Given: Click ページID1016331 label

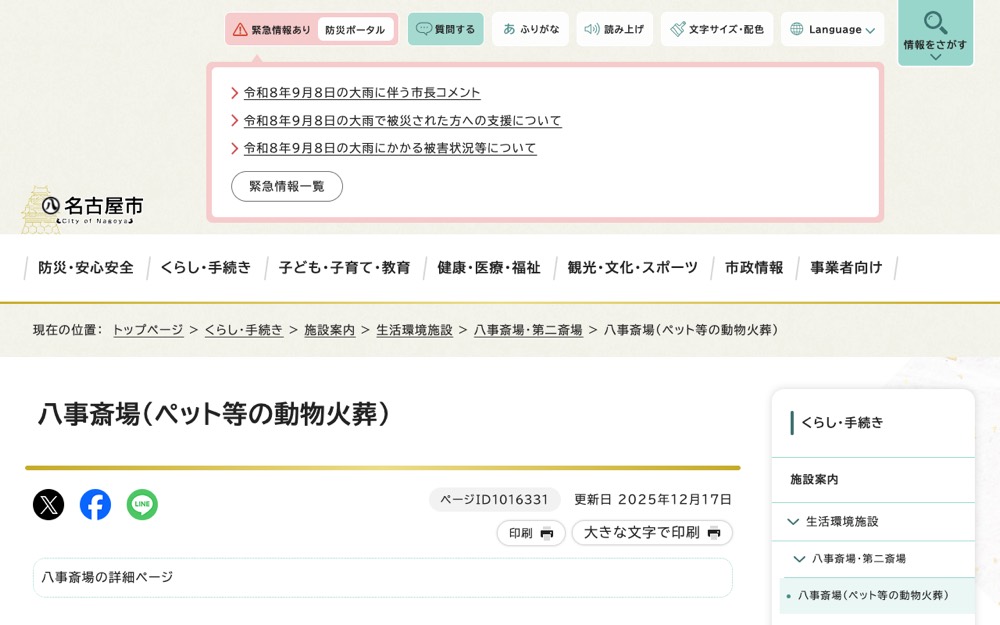Looking at the screenshot, I should [x=494, y=499].
